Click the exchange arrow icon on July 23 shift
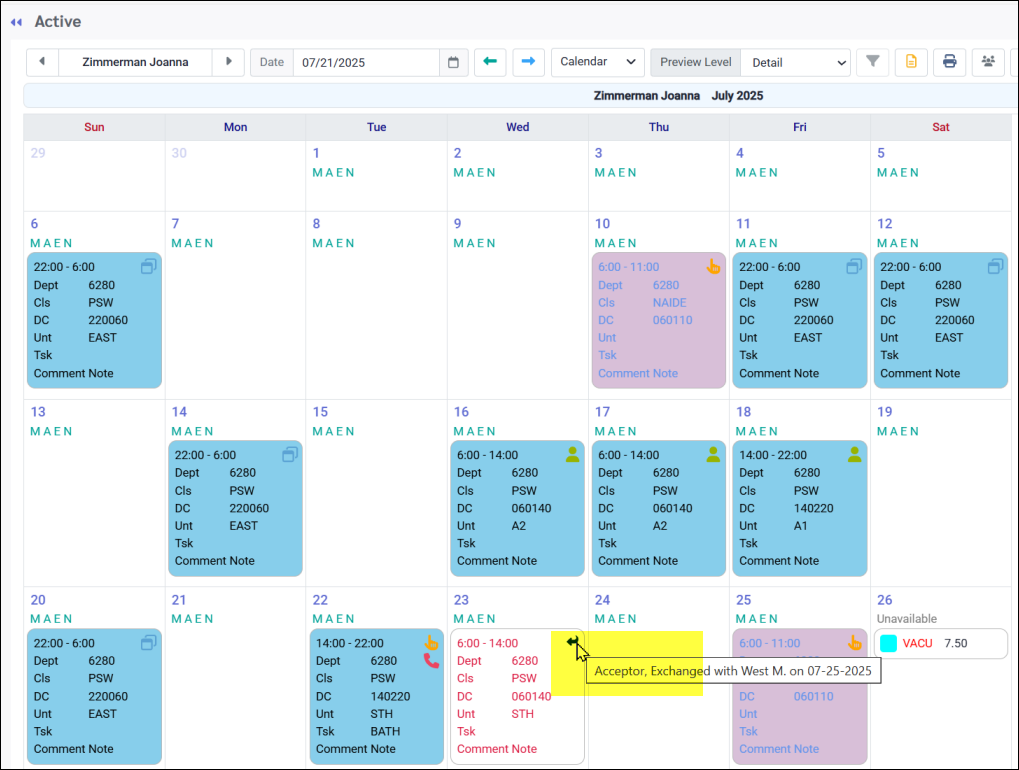 (572, 642)
